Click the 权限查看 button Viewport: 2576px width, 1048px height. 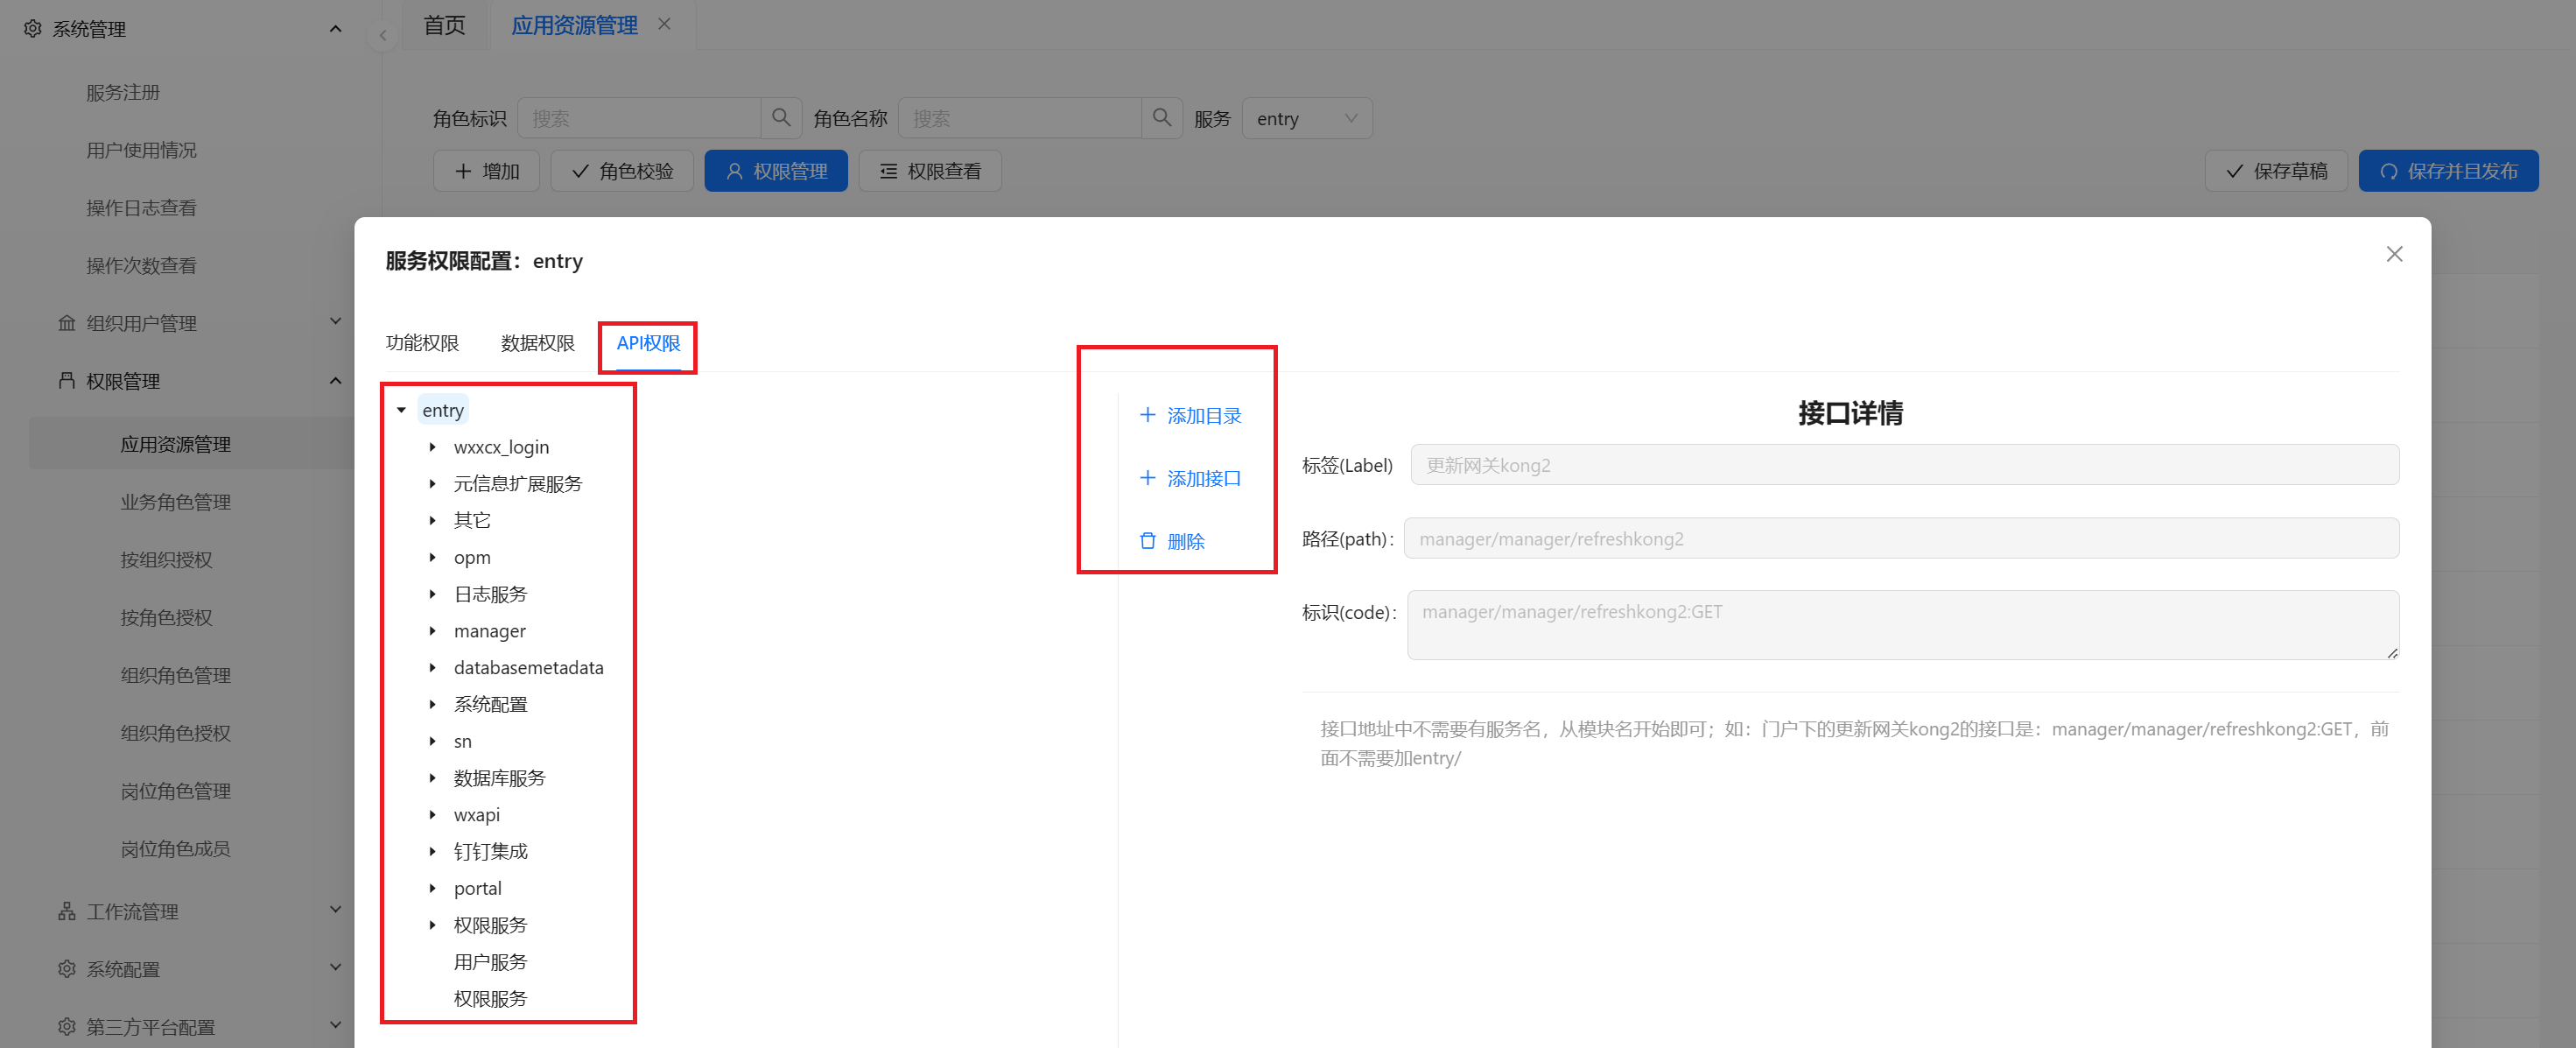point(930,171)
